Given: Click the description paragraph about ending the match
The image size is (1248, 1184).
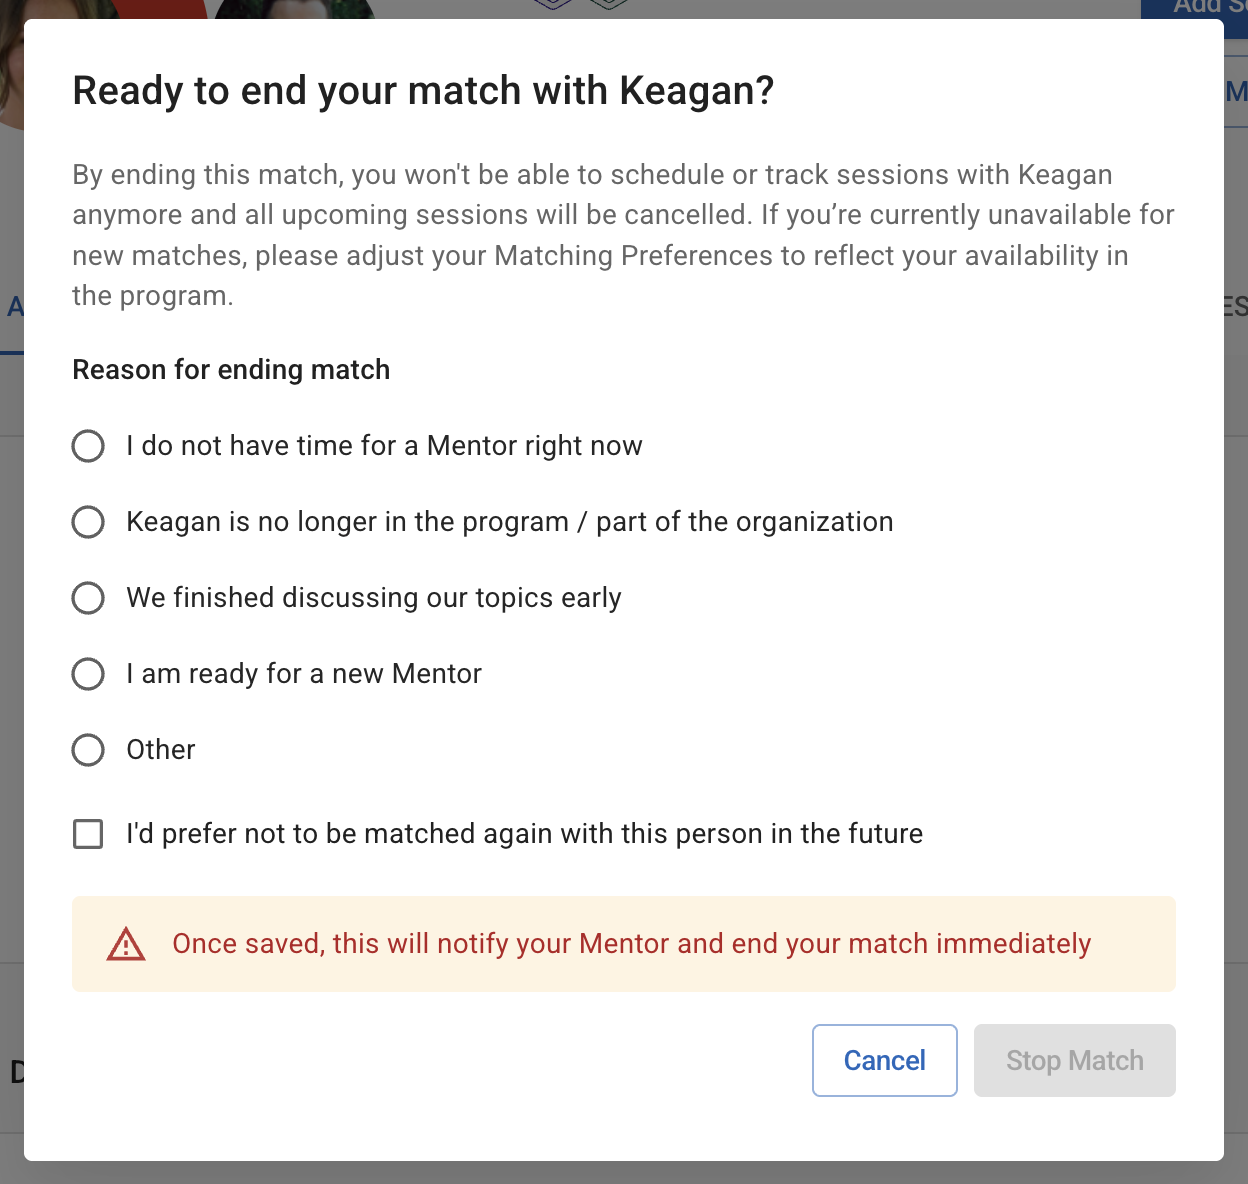Looking at the screenshot, I should pos(622,235).
